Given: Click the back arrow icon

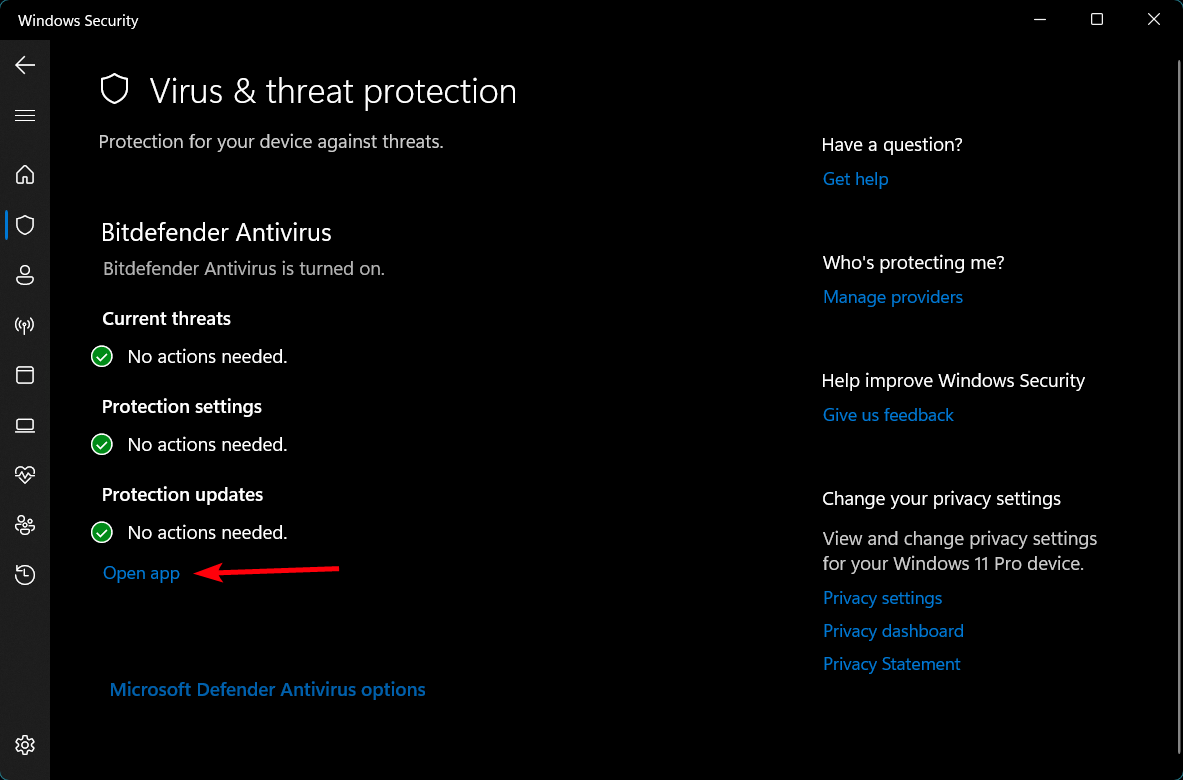Looking at the screenshot, I should (25, 65).
